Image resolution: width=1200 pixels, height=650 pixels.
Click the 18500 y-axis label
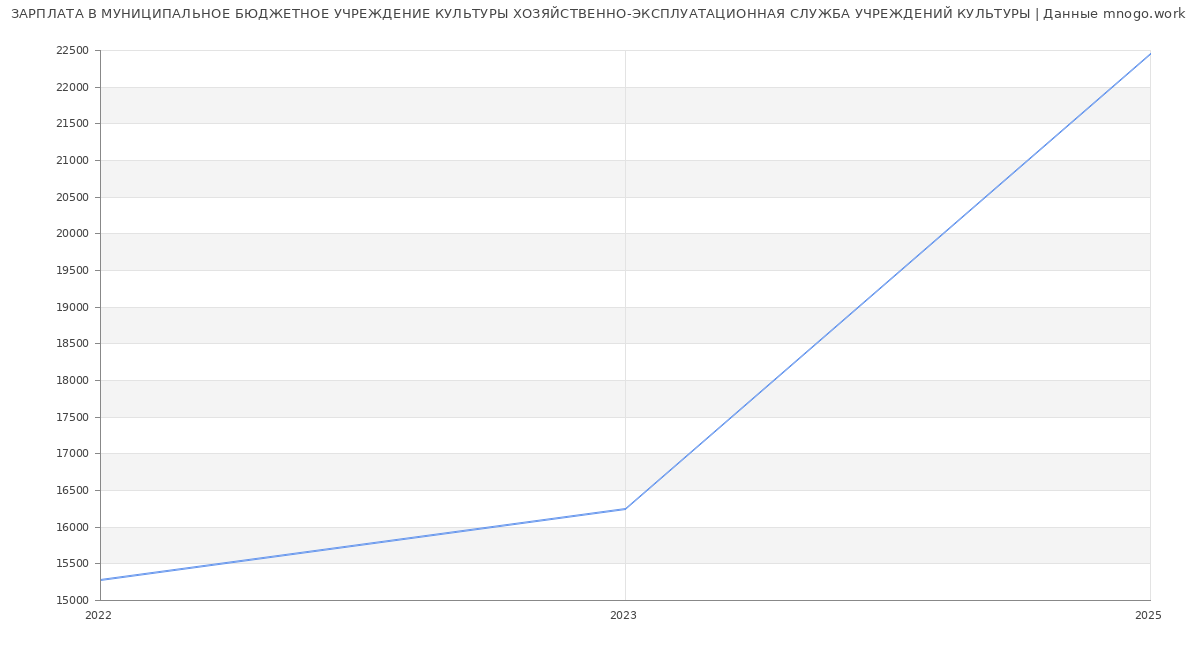click(72, 344)
